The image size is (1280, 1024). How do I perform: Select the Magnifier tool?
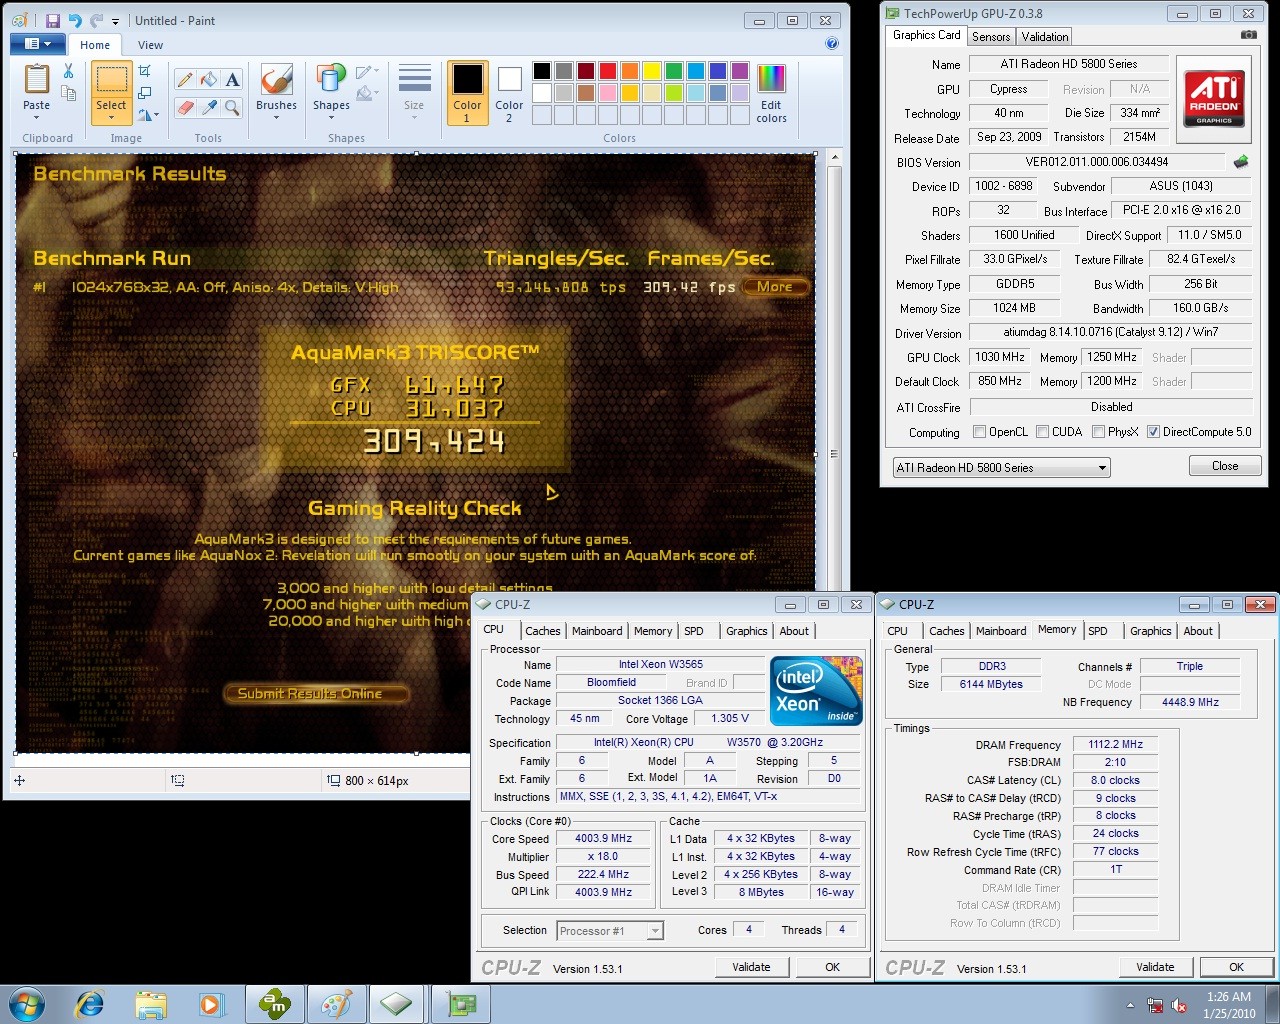pos(232,107)
